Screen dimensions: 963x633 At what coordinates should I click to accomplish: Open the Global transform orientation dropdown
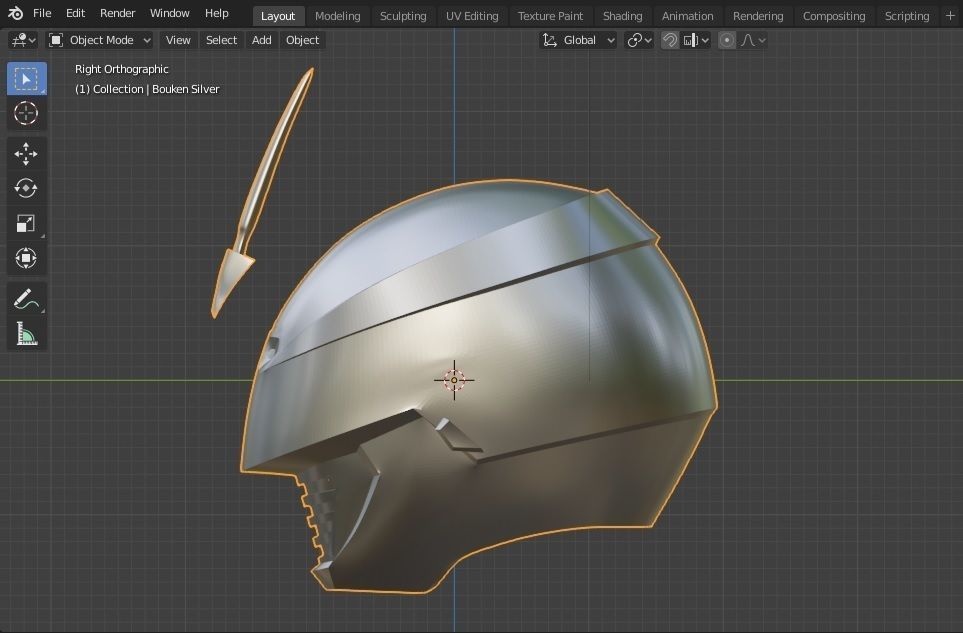[x=578, y=41]
